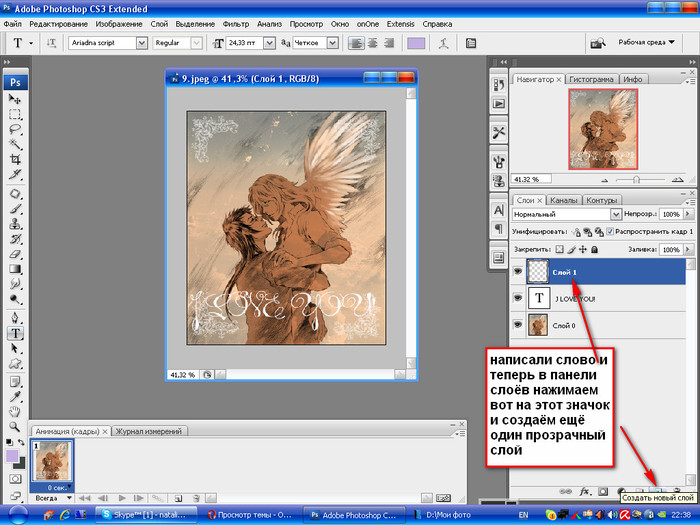The height and width of the screenshot is (525, 700).
Task: Click the center text alignment icon
Action: [372, 43]
